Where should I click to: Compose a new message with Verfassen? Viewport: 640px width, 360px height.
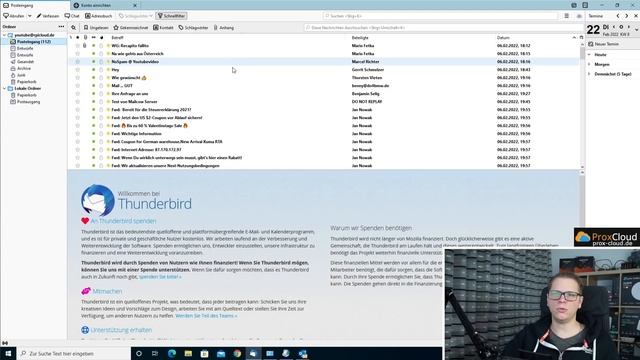click(48, 16)
